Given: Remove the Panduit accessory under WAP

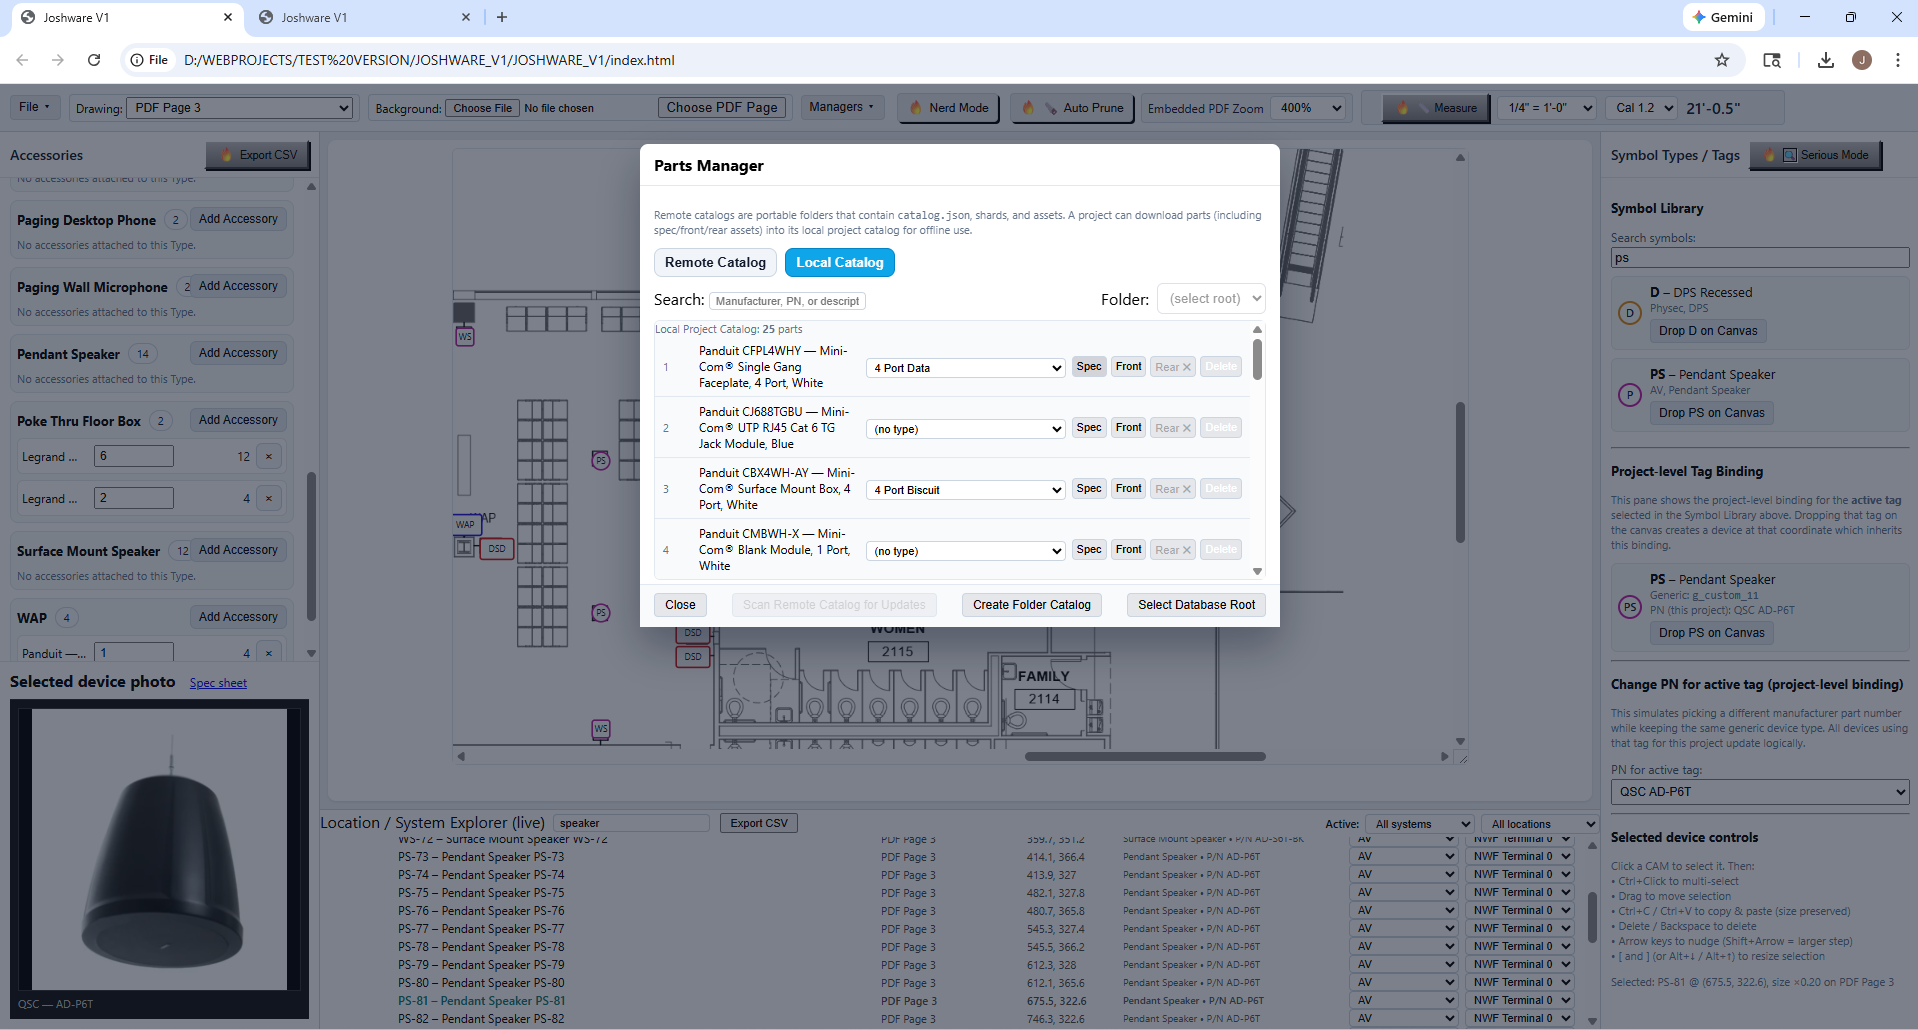Looking at the screenshot, I should tap(268, 652).
